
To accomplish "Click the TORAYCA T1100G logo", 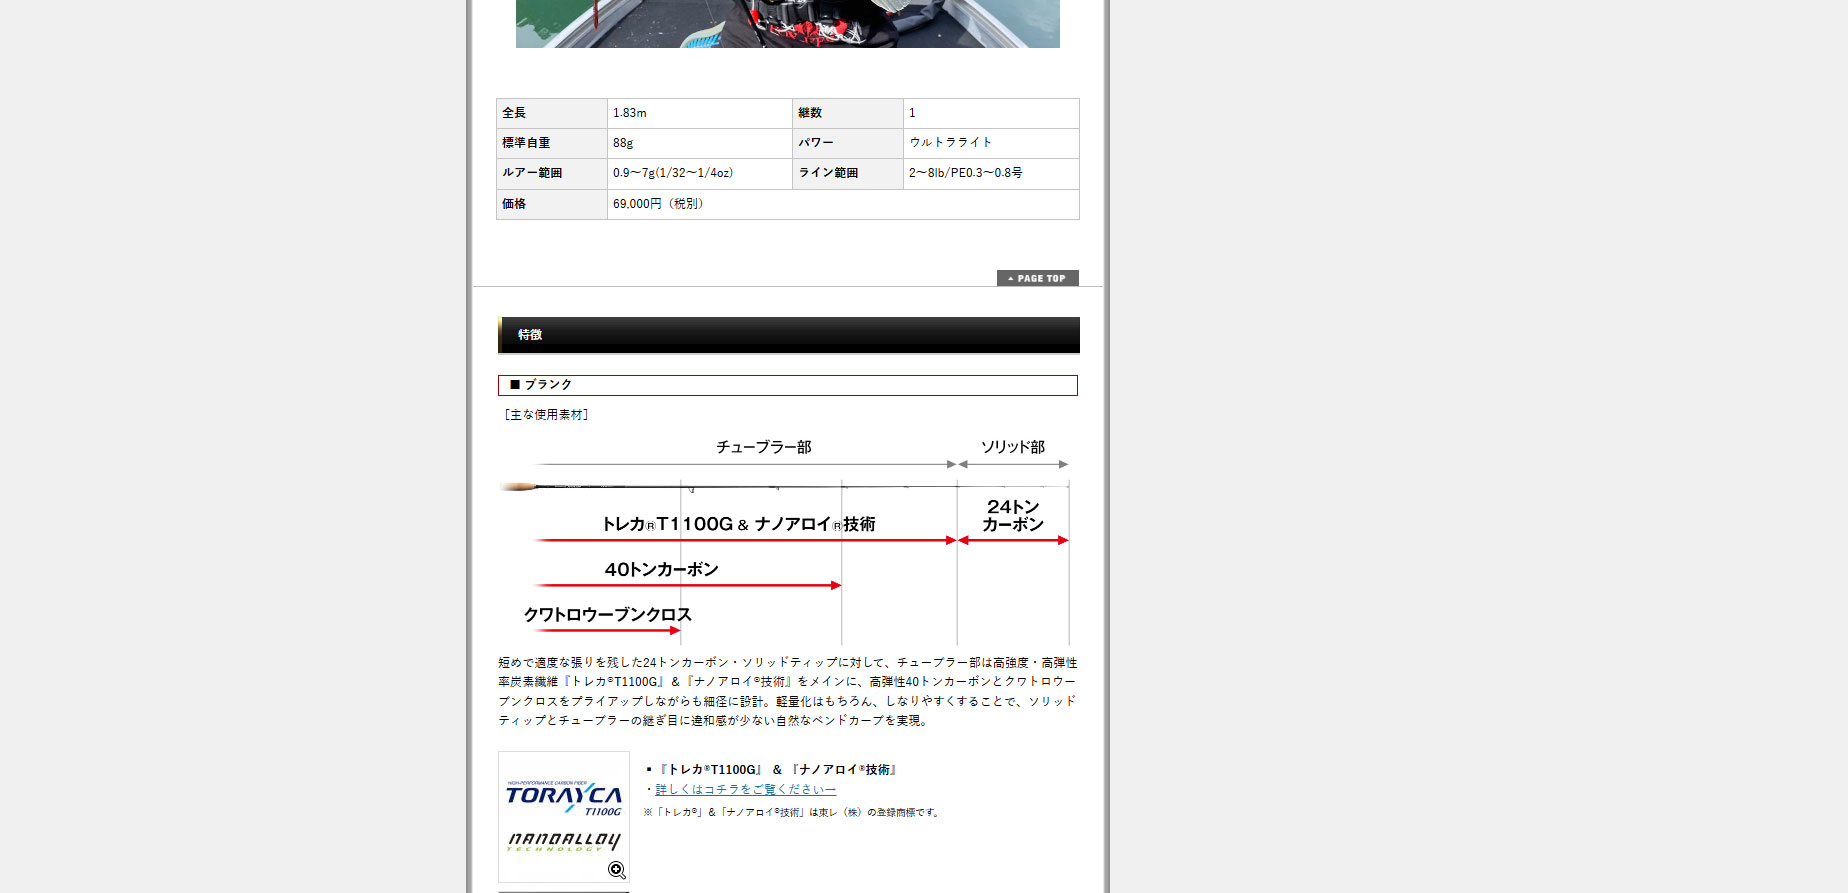I will pyautogui.click(x=564, y=798).
